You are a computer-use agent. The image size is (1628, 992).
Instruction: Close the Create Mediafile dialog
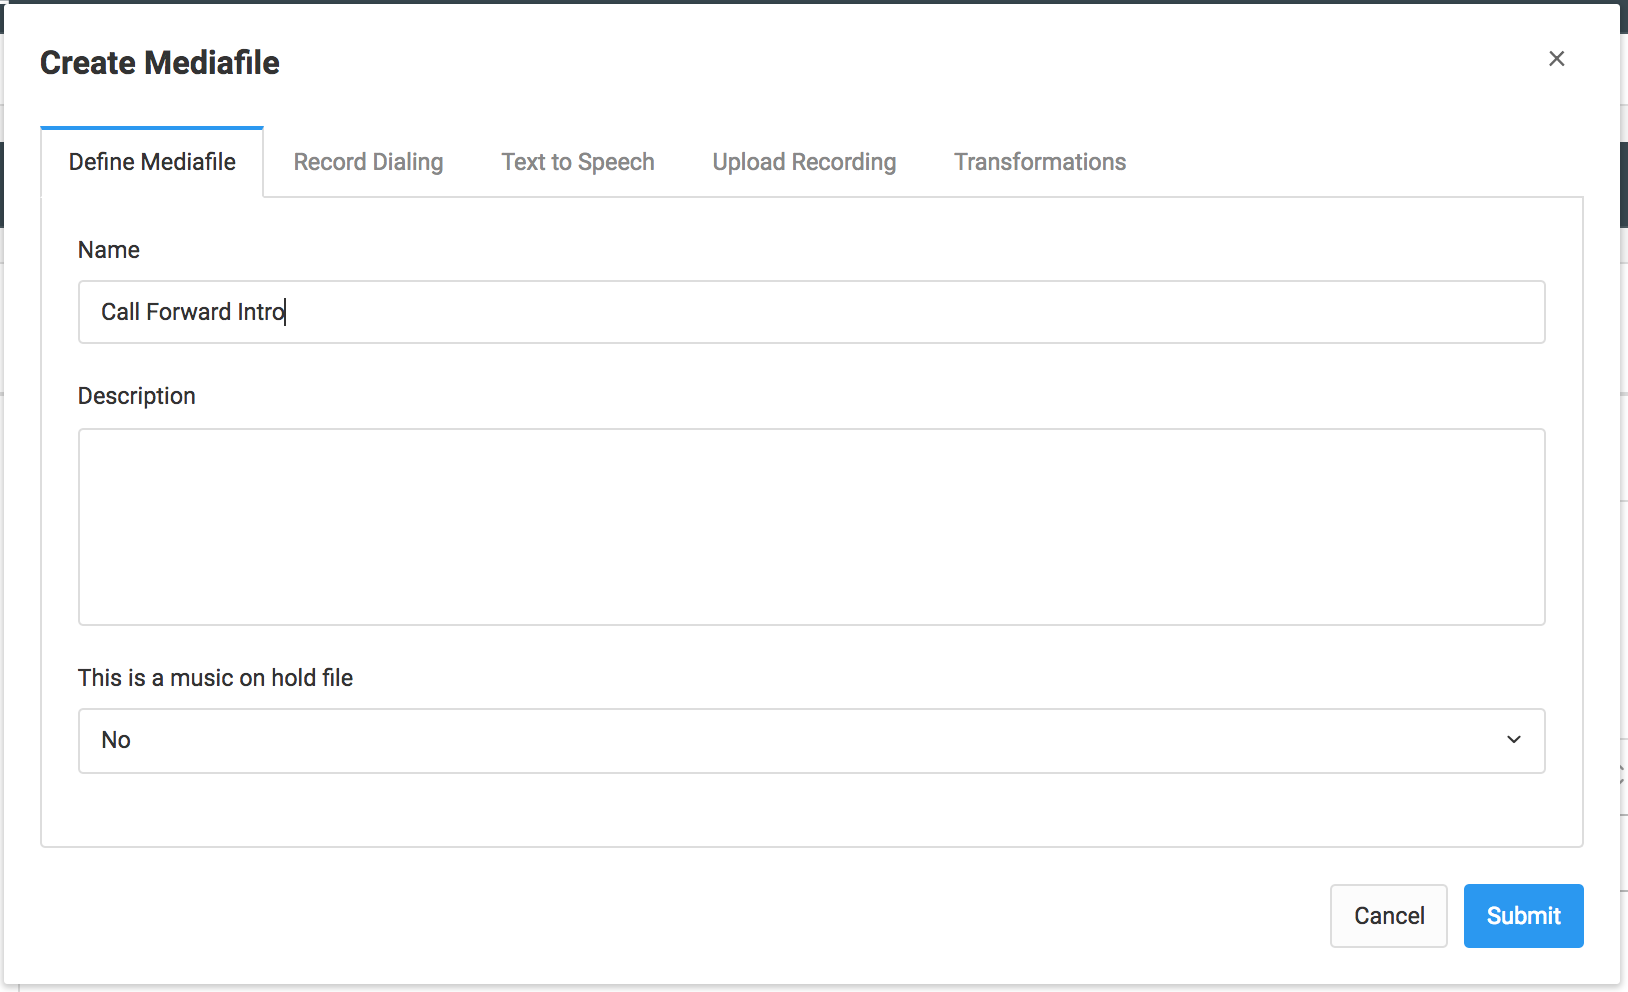[1556, 59]
